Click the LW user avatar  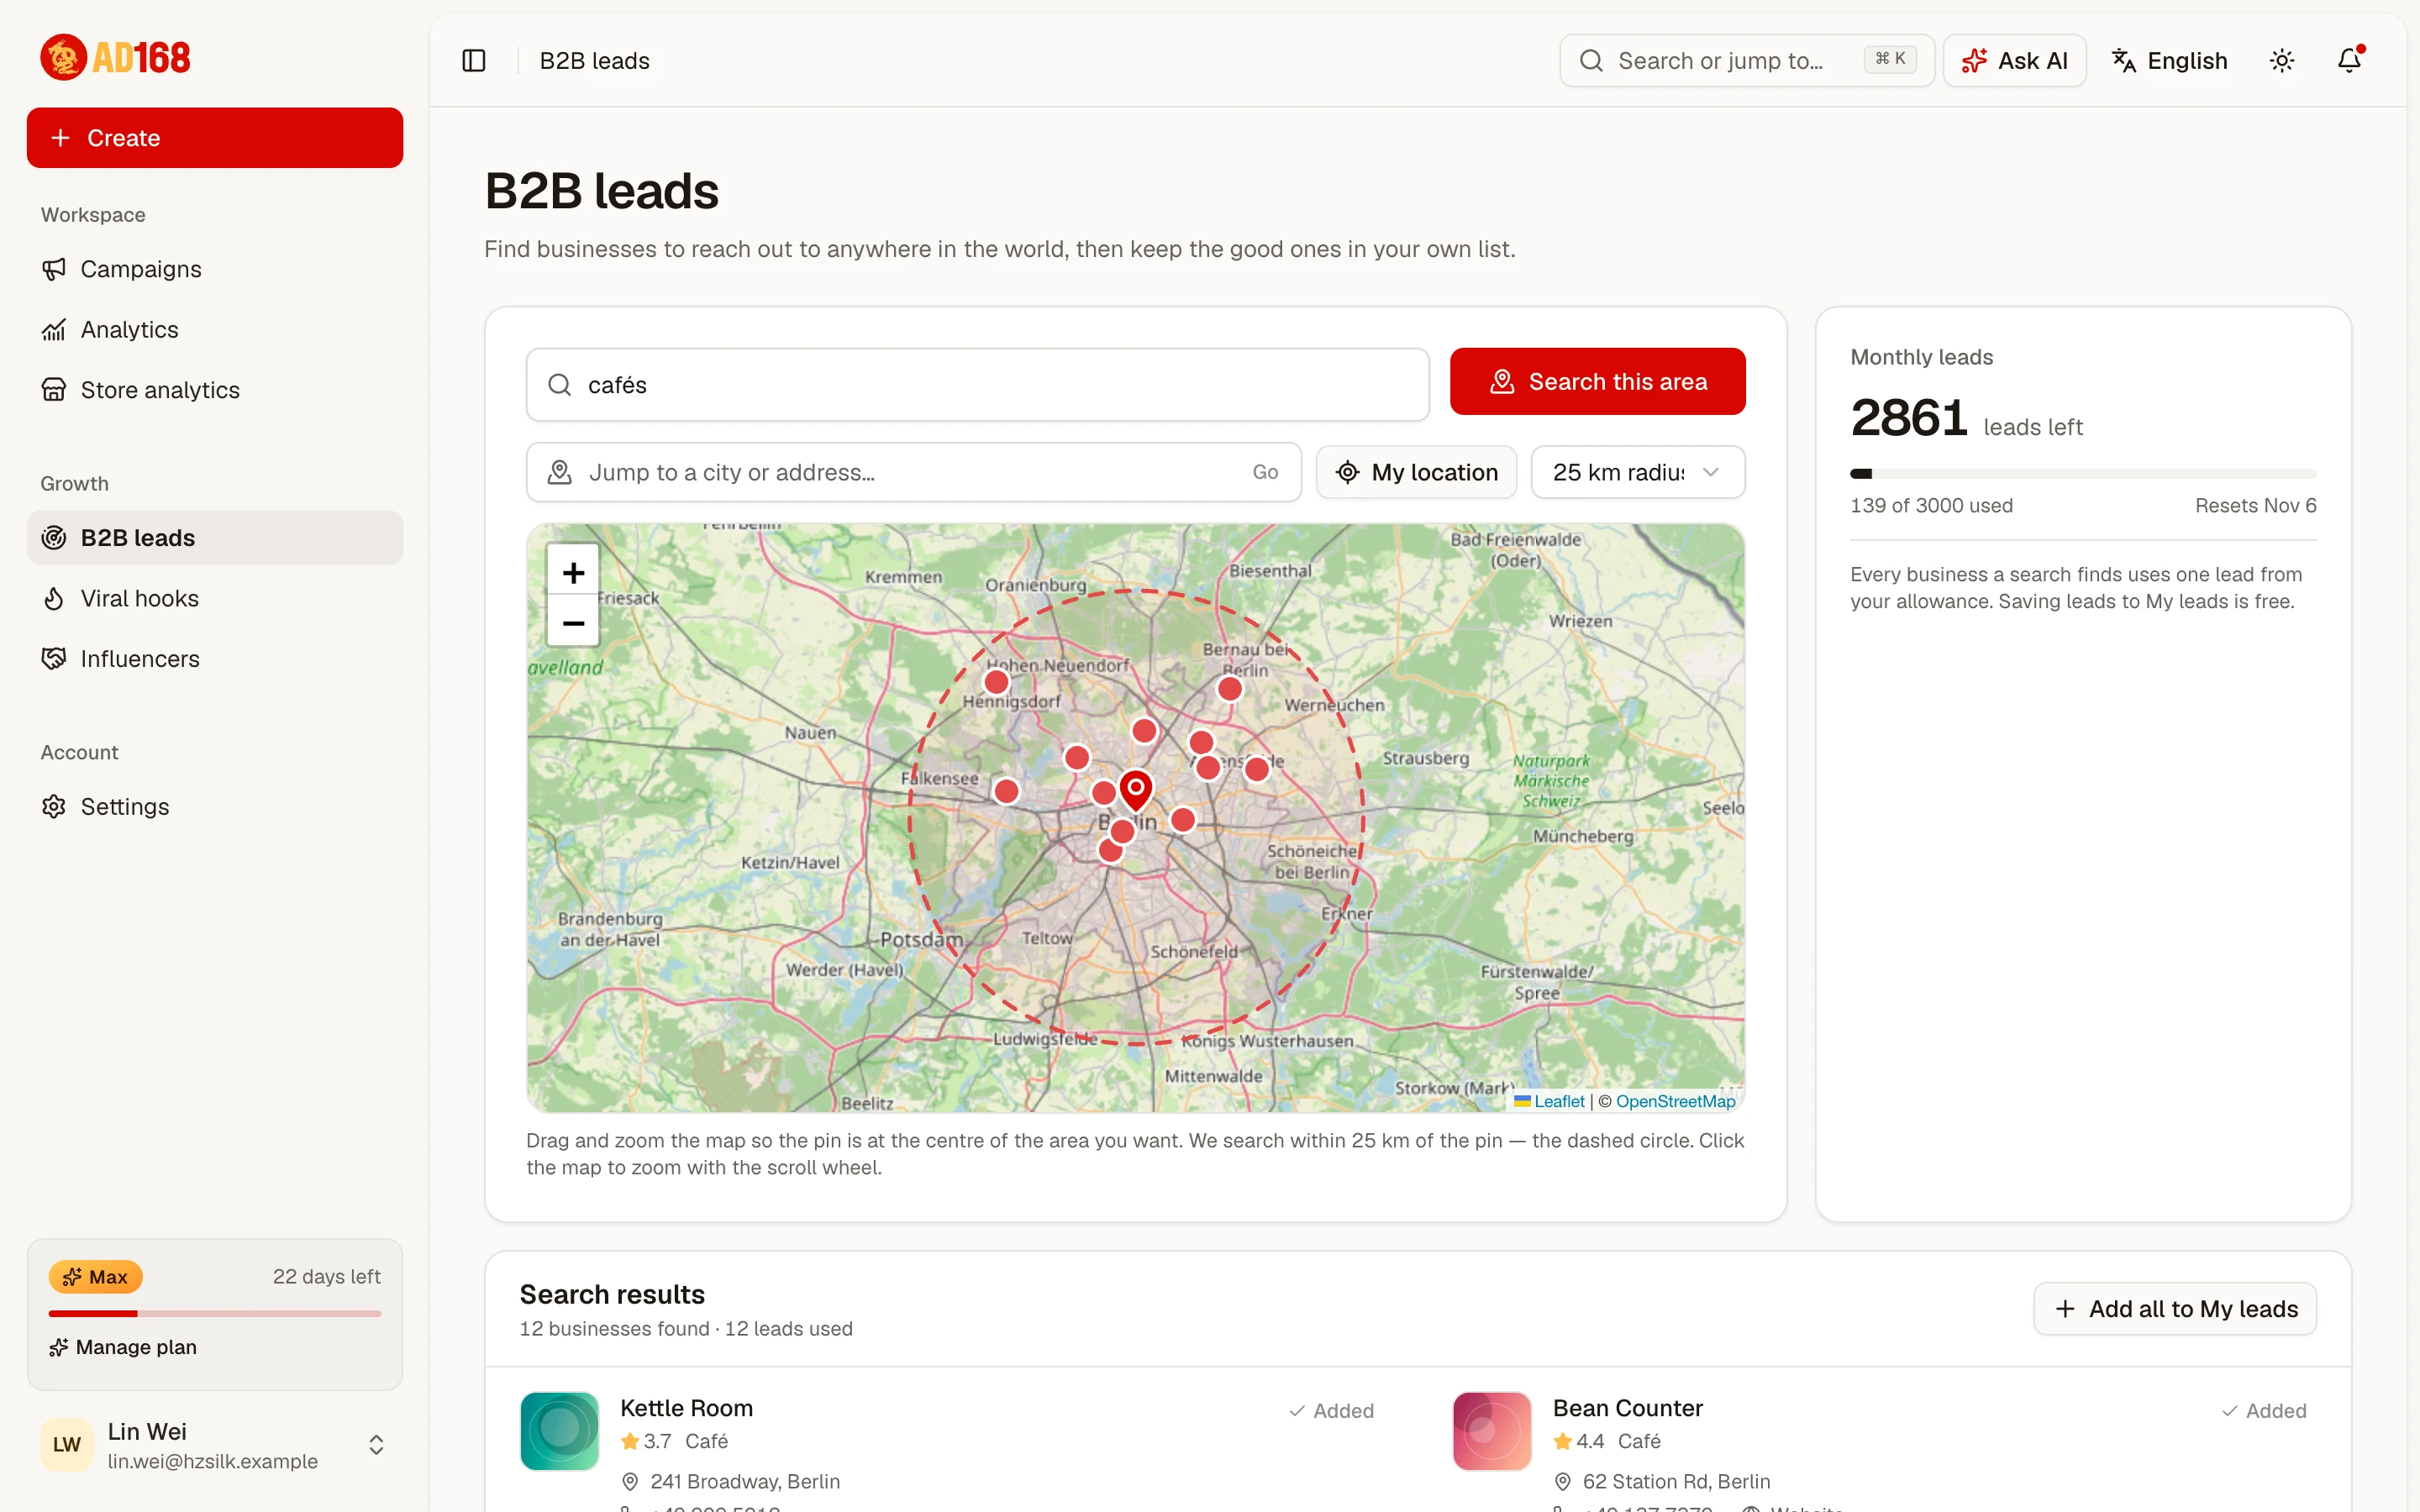(x=67, y=1445)
